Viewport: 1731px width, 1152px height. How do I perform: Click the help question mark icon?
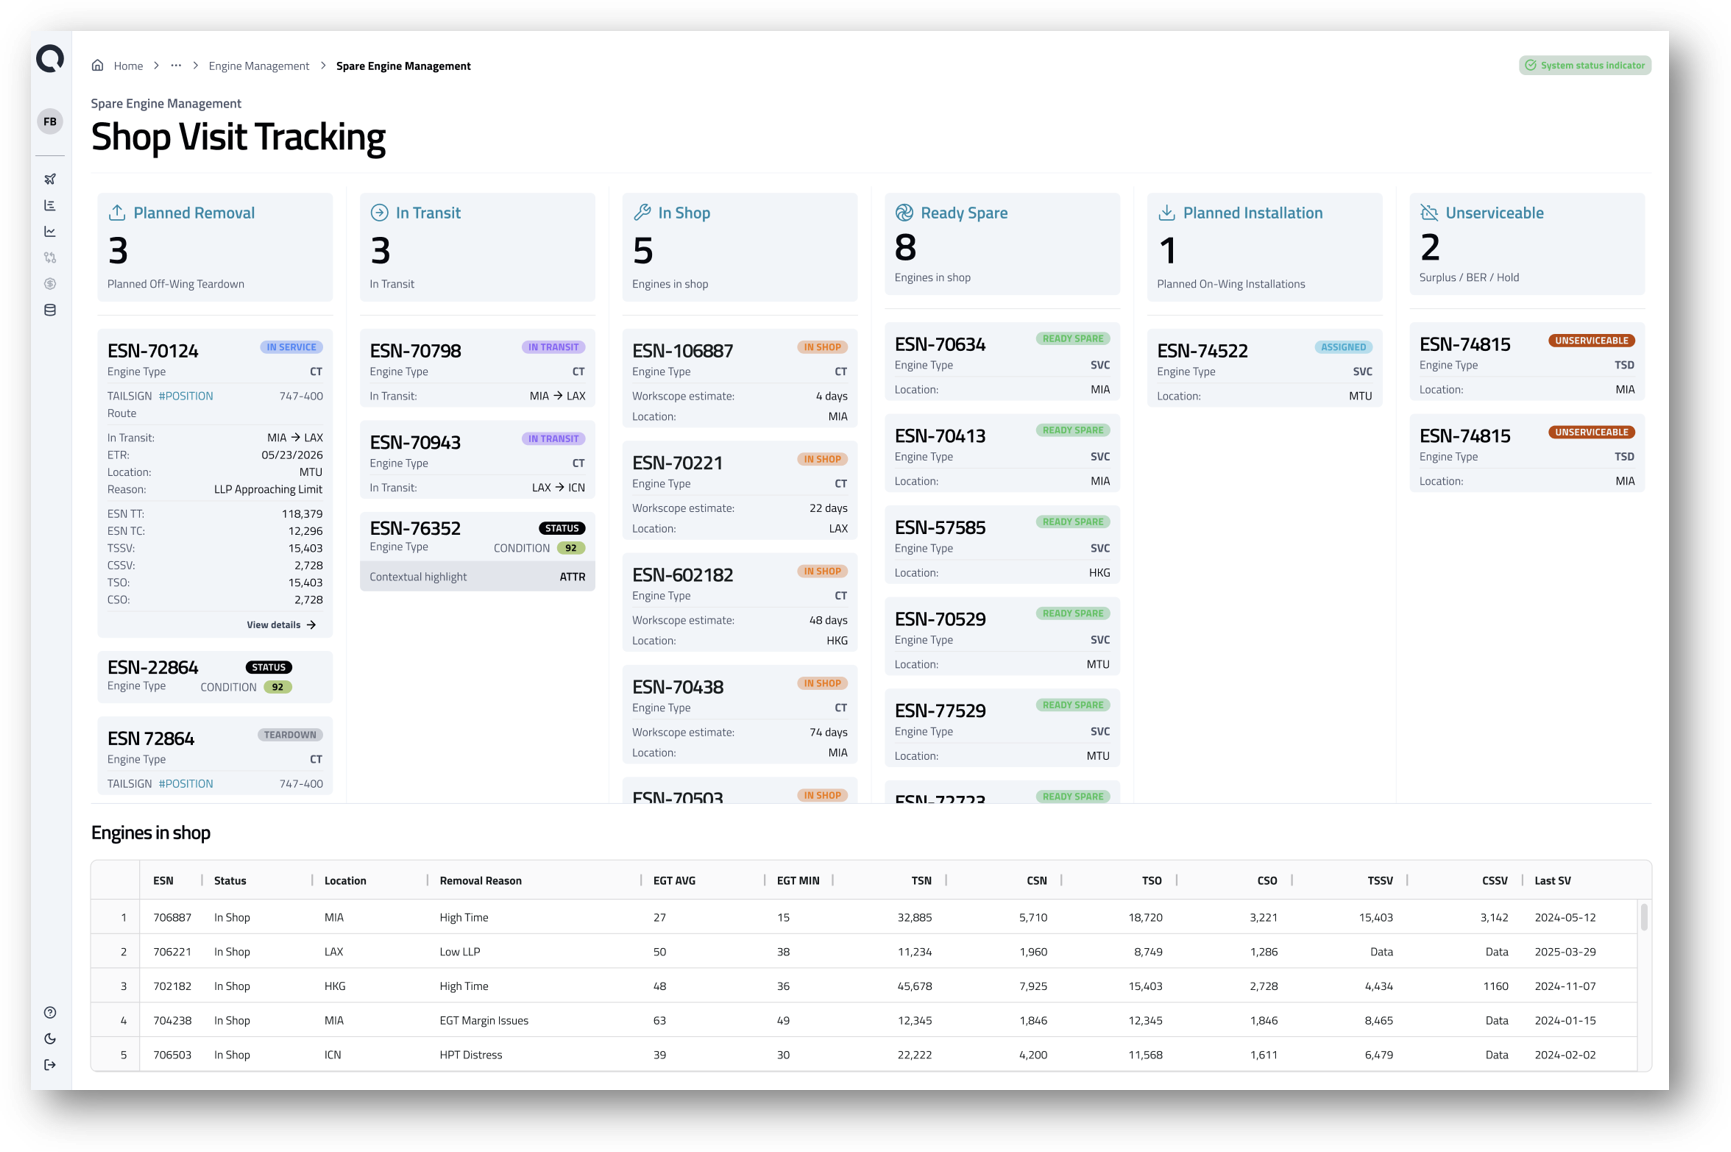[50, 1012]
